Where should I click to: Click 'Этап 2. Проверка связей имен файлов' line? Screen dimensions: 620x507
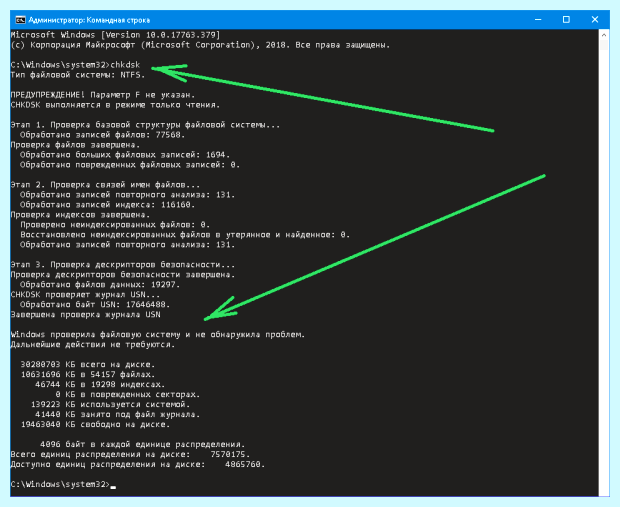pyautogui.click(x=105, y=185)
